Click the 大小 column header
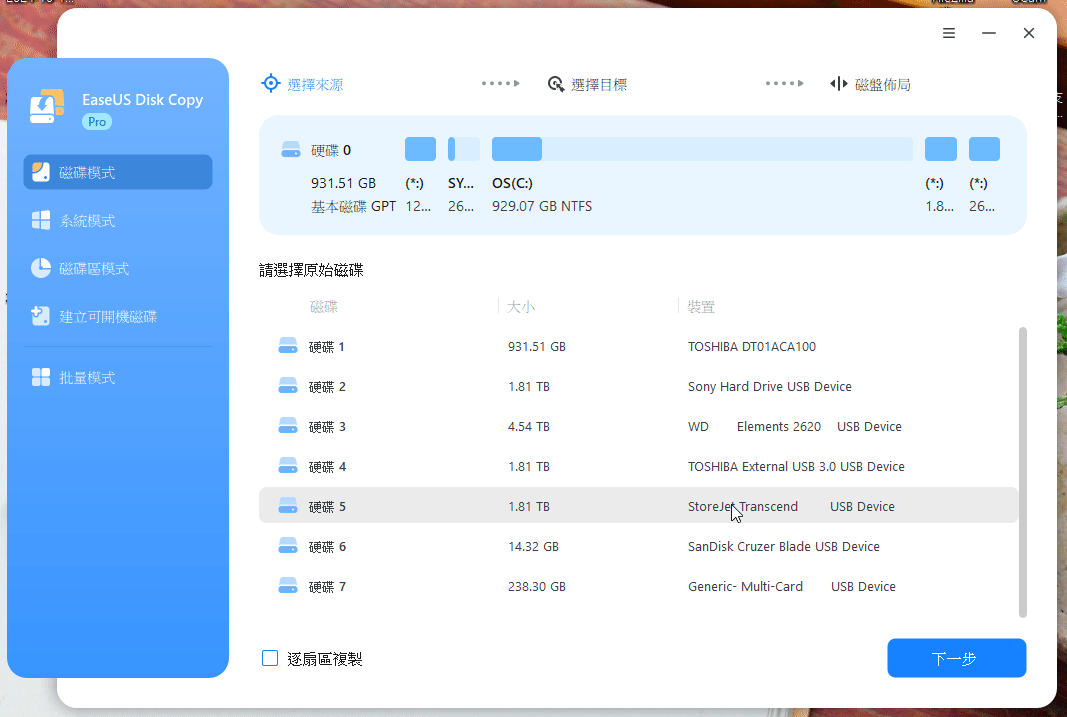The width and height of the screenshot is (1067, 717). click(x=521, y=307)
